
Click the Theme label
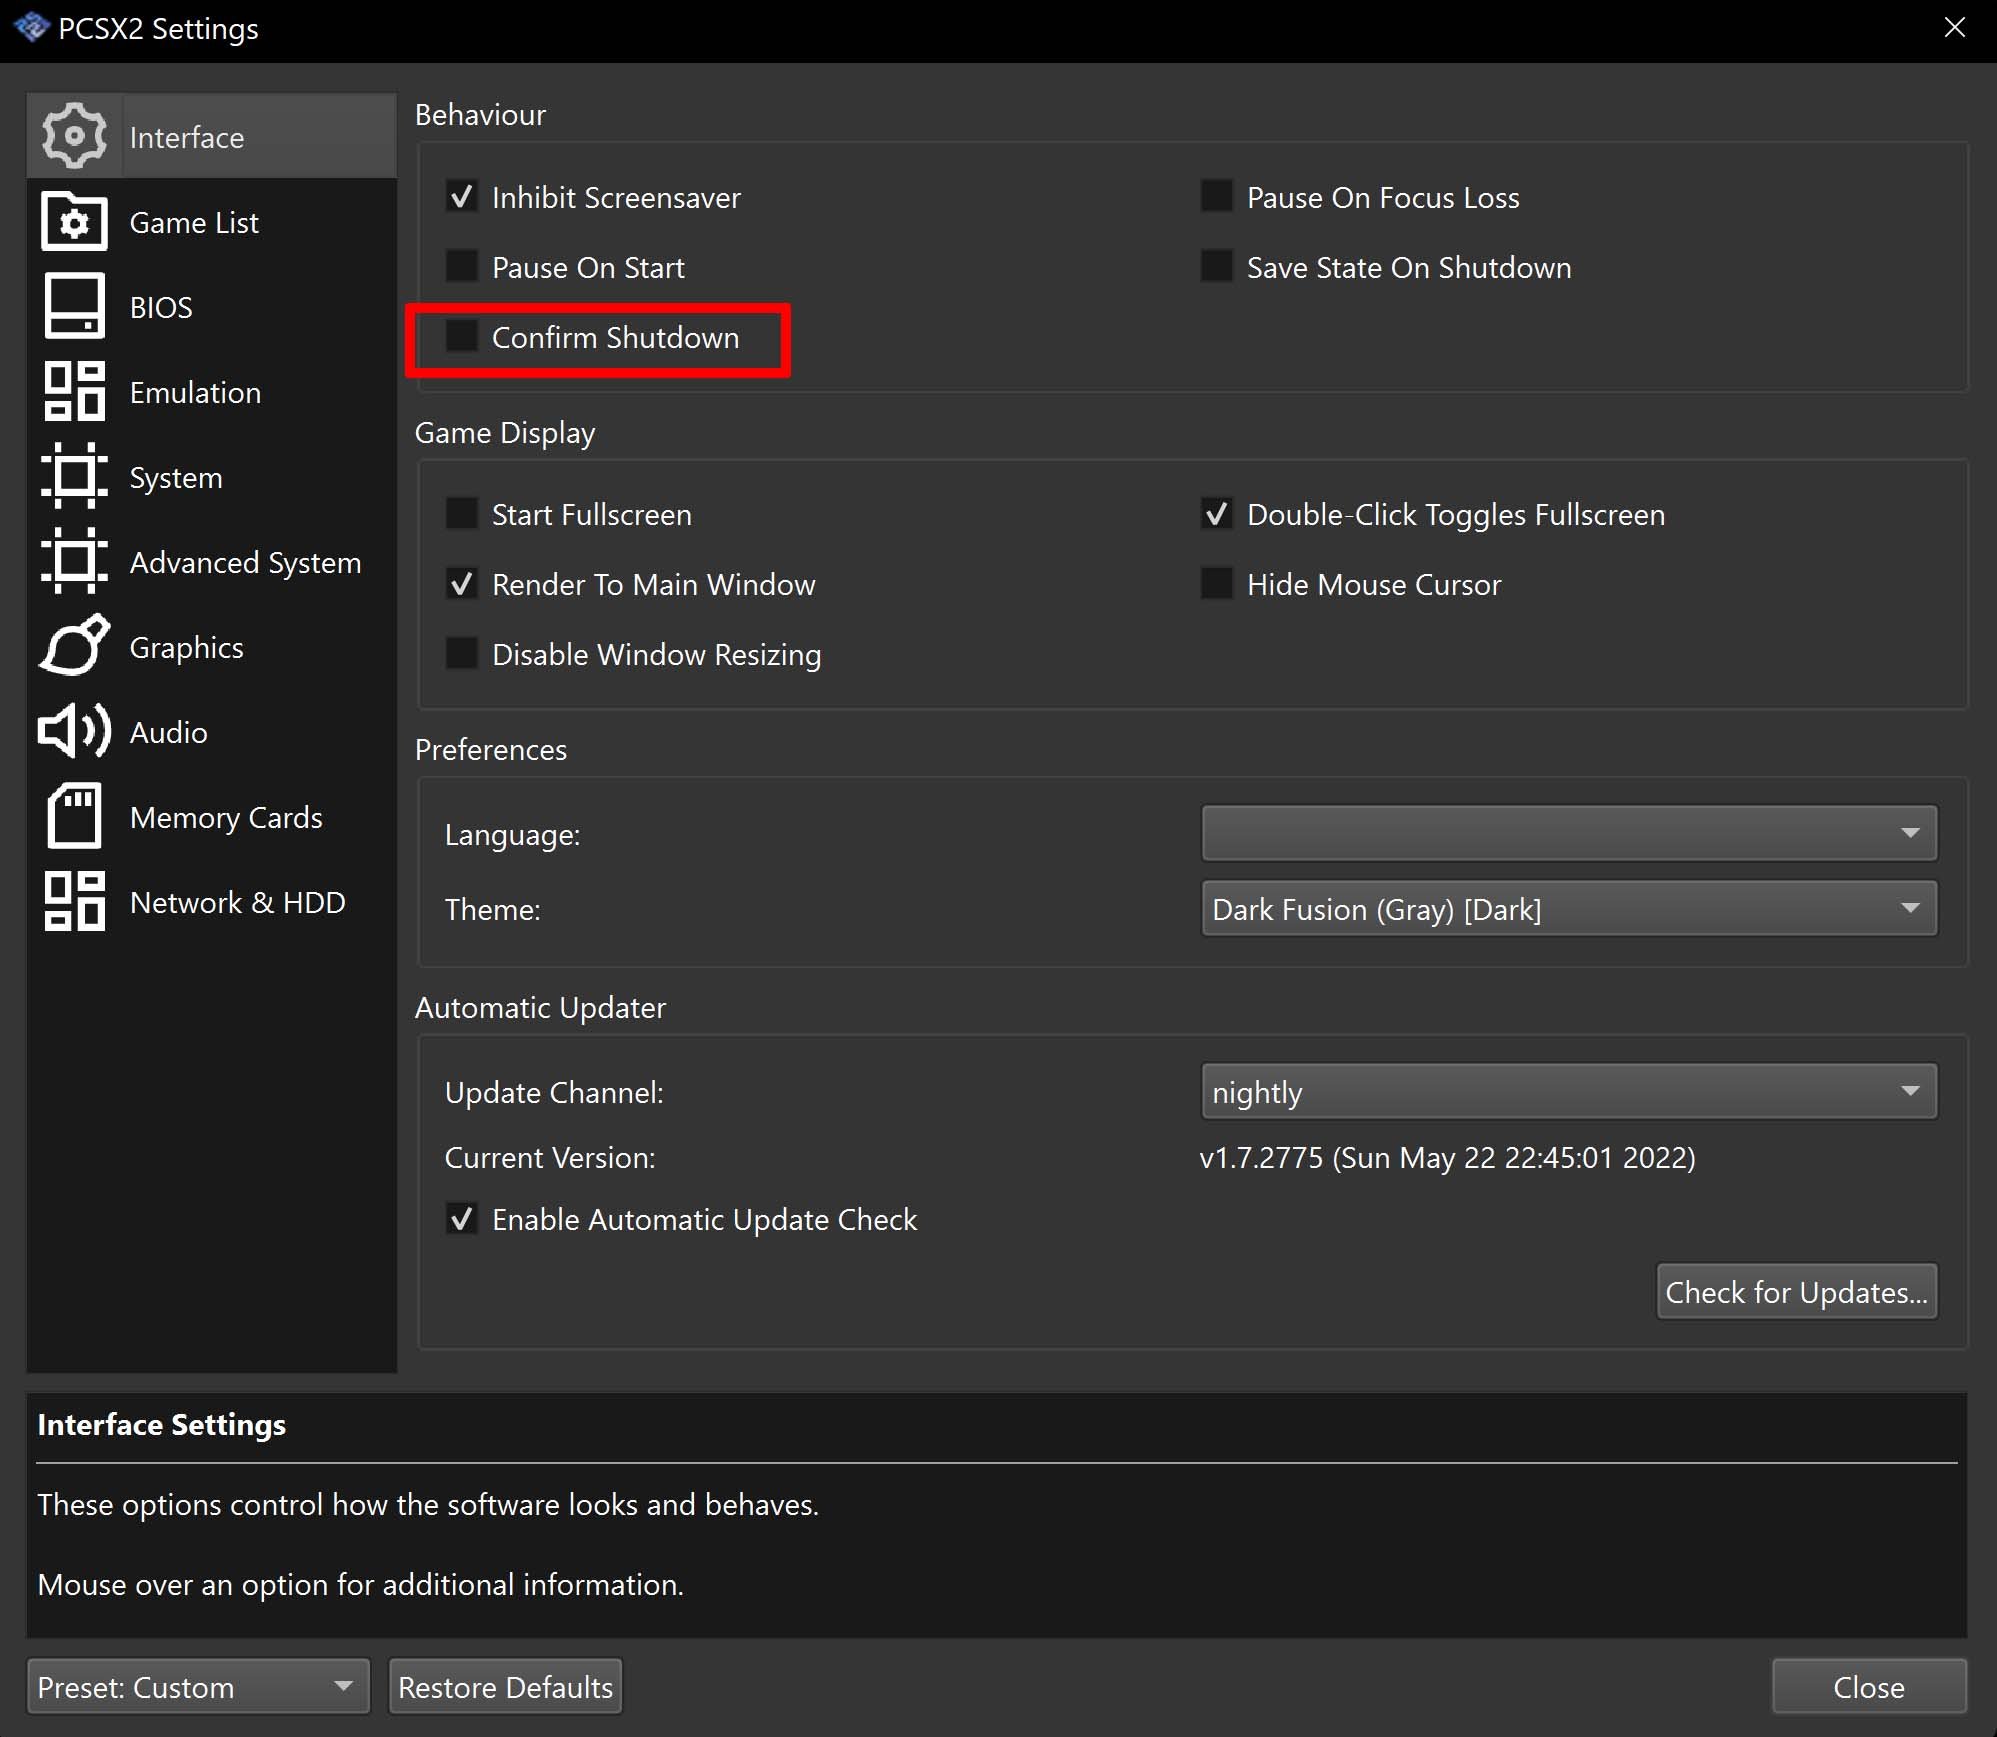[x=493, y=909]
